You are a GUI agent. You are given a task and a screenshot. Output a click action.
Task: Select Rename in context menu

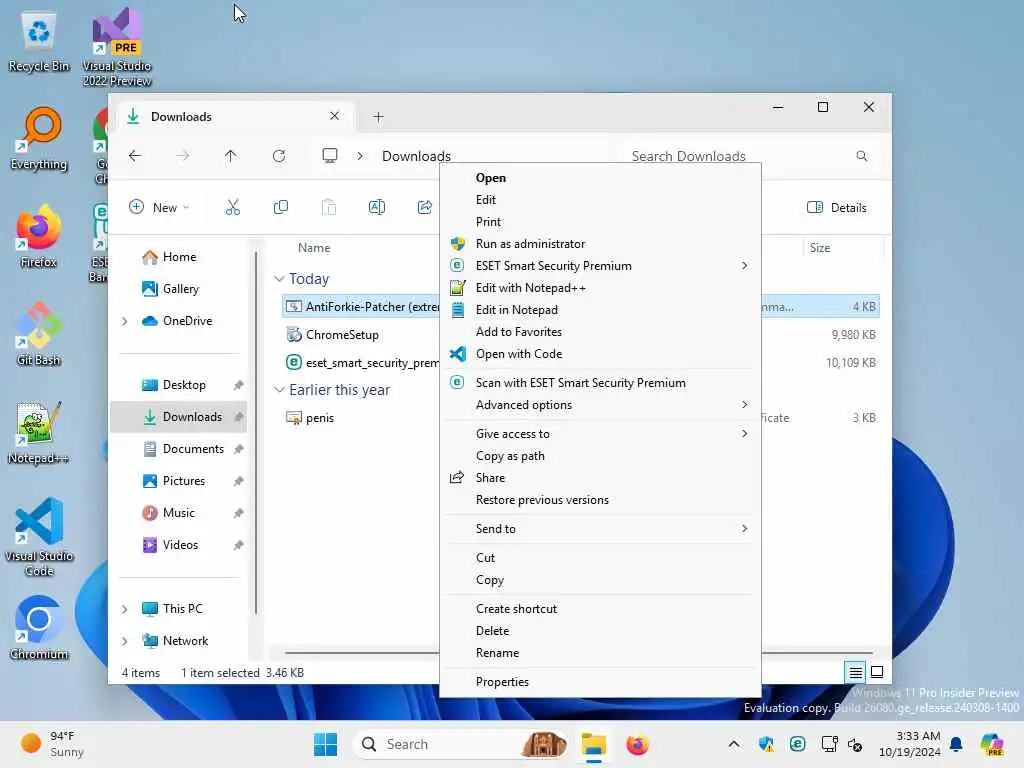click(600, 653)
